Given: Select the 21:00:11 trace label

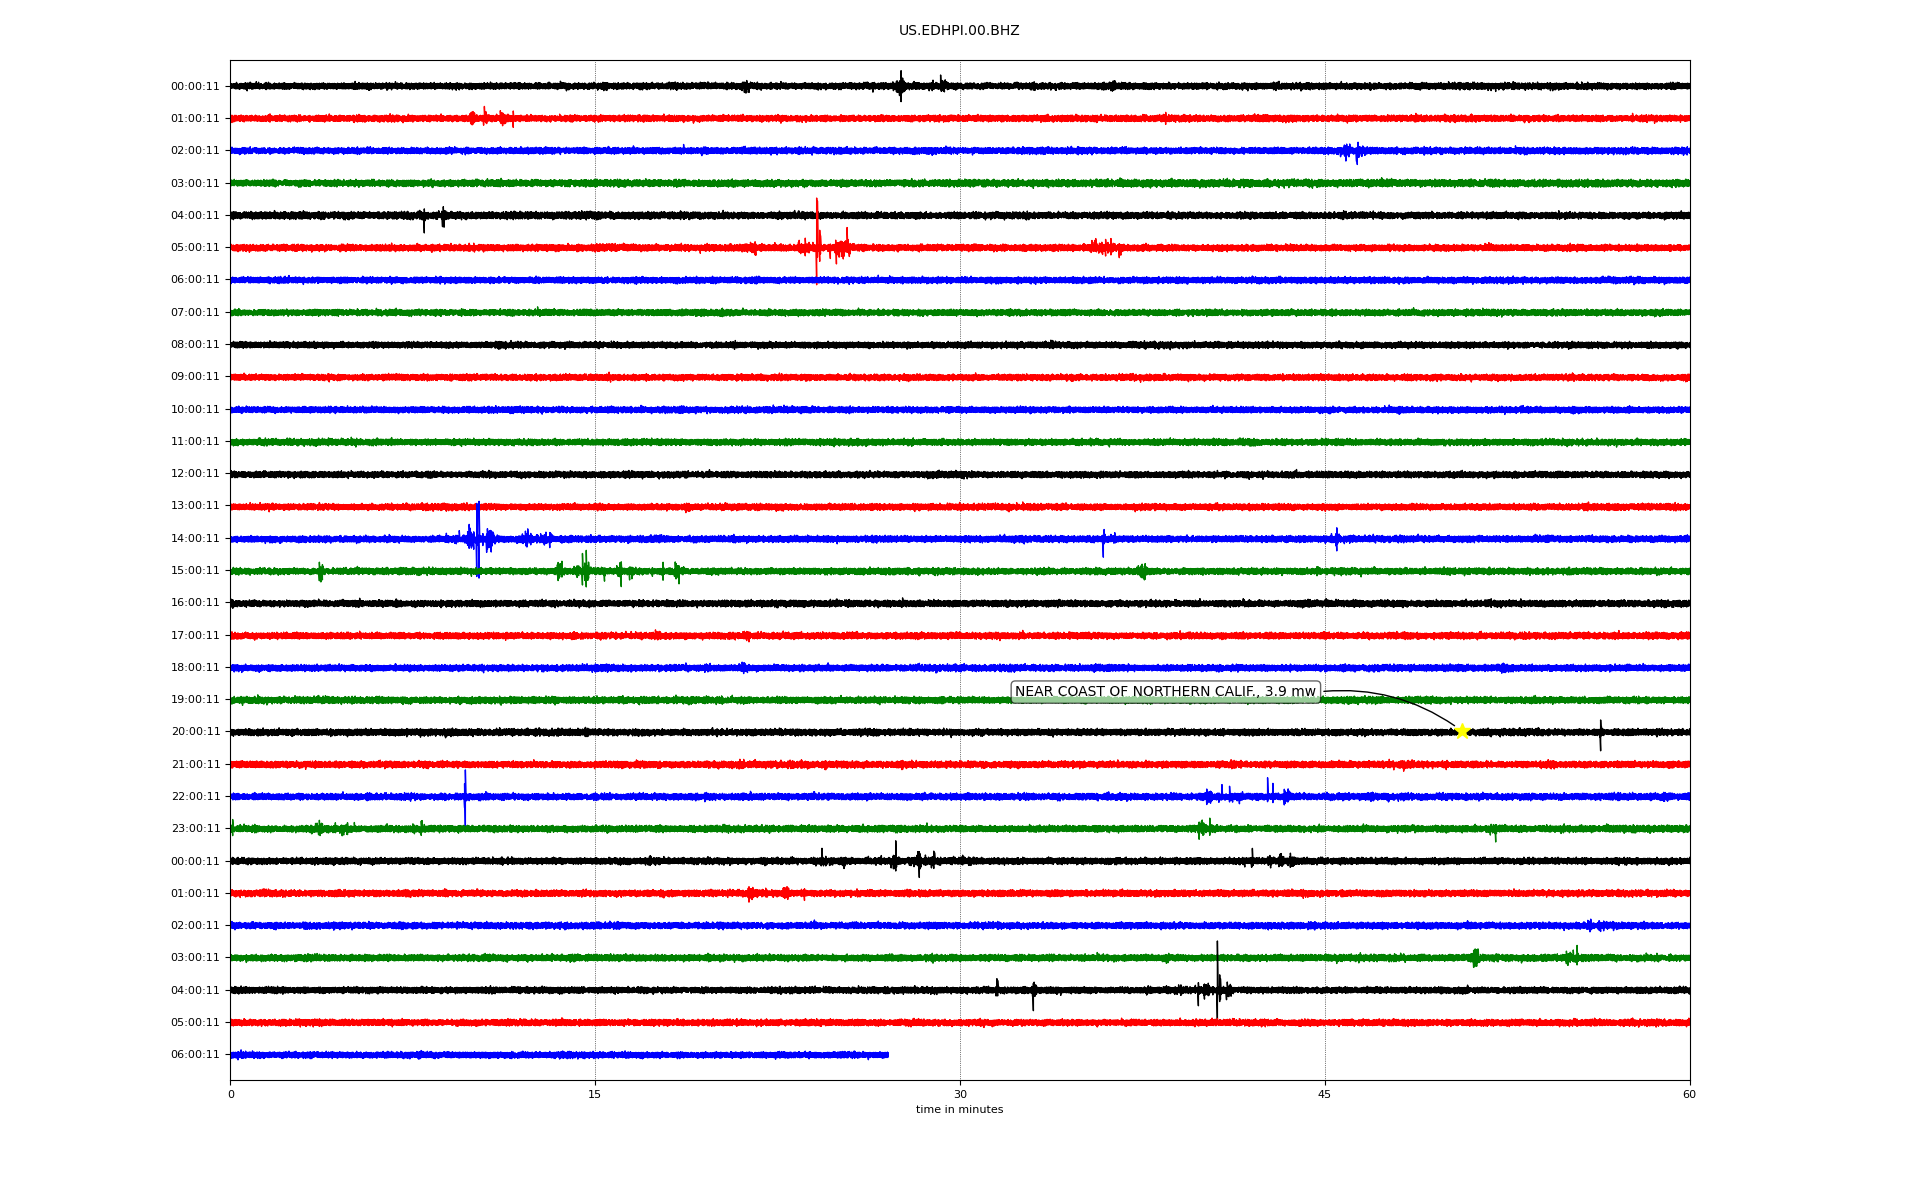Looking at the screenshot, I should (195, 765).
